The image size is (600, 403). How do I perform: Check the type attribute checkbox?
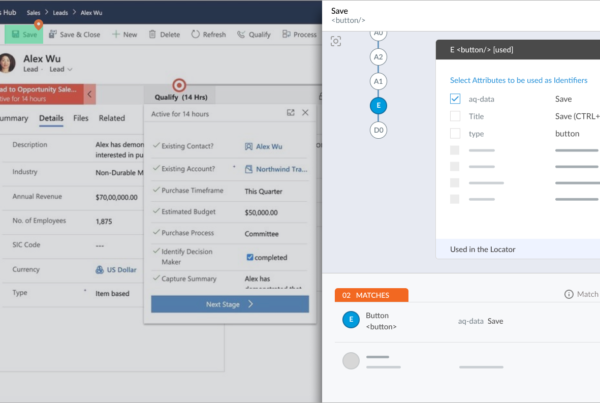pyautogui.click(x=455, y=132)
